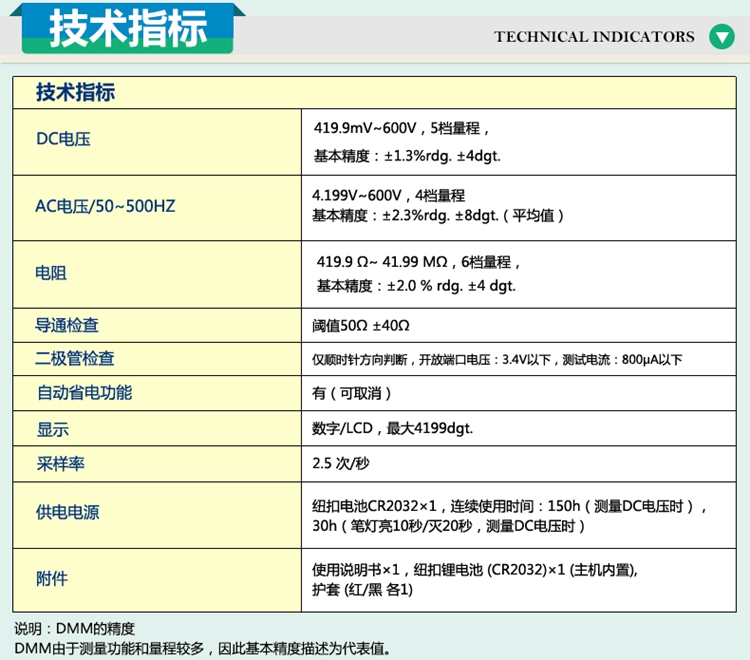Viewport: 750px width, 660px height.
Task: Click the 阈值50Ω ±40Ω value
Action: coord(361,325)
